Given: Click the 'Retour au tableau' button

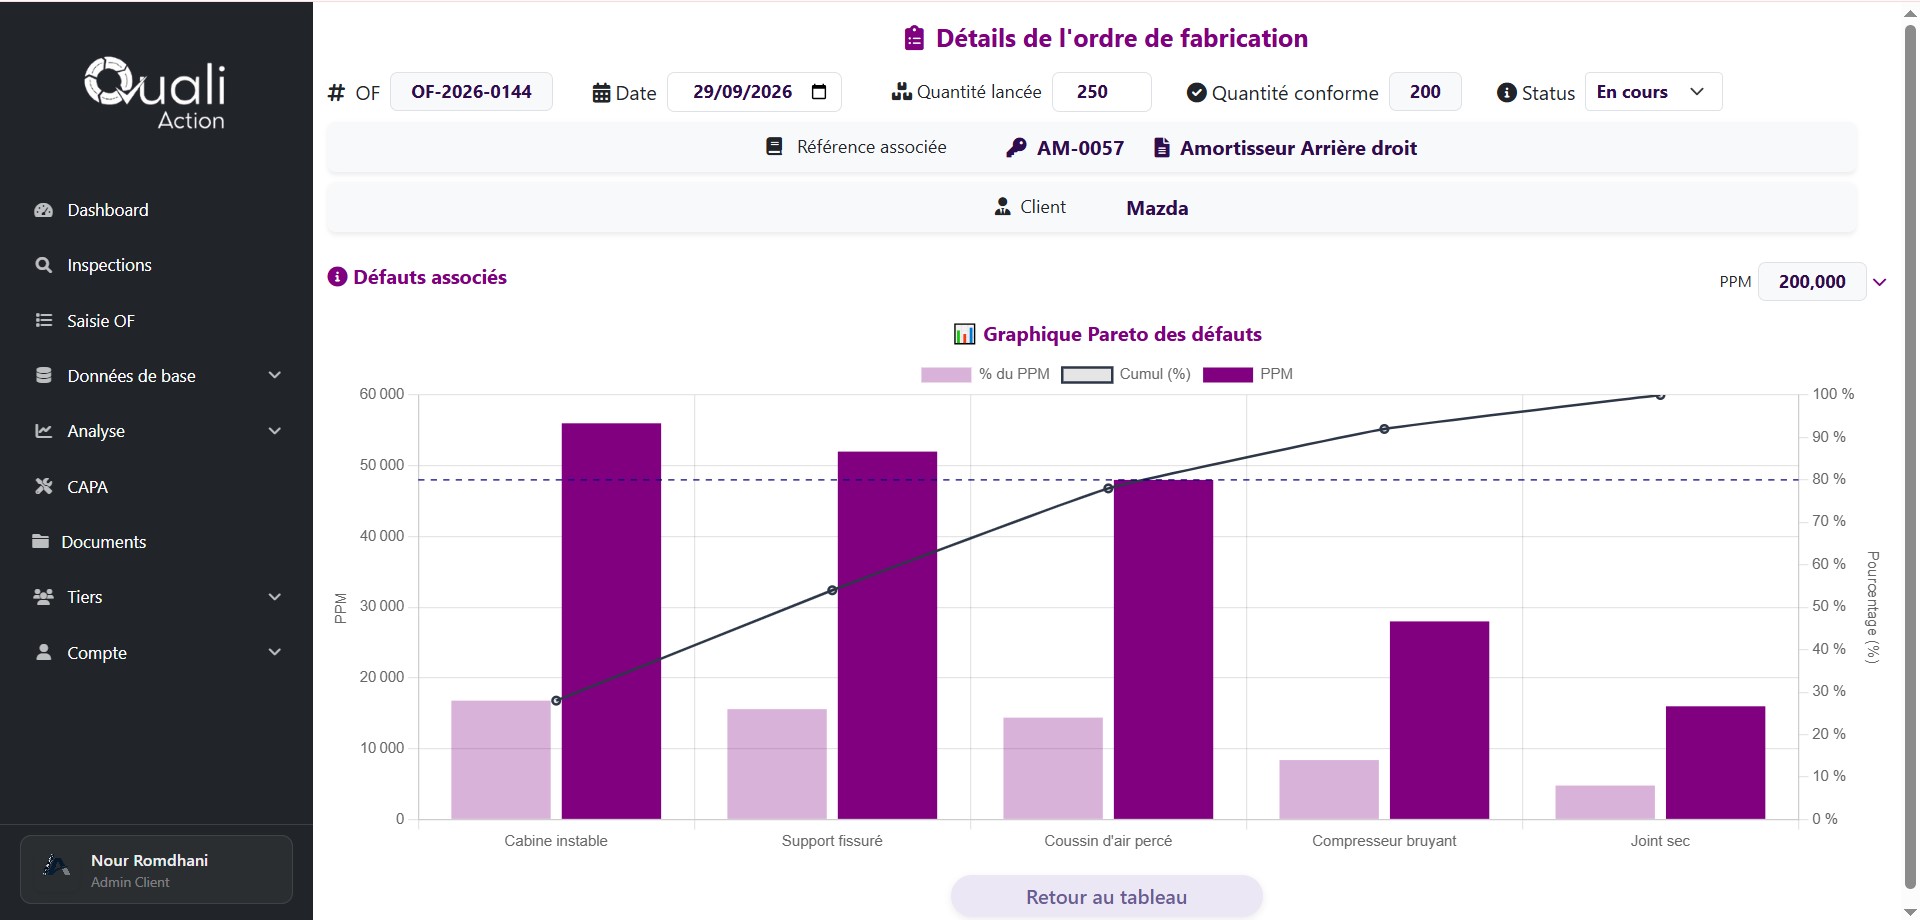Looking at the screenshot, I should coord(1106,897).
